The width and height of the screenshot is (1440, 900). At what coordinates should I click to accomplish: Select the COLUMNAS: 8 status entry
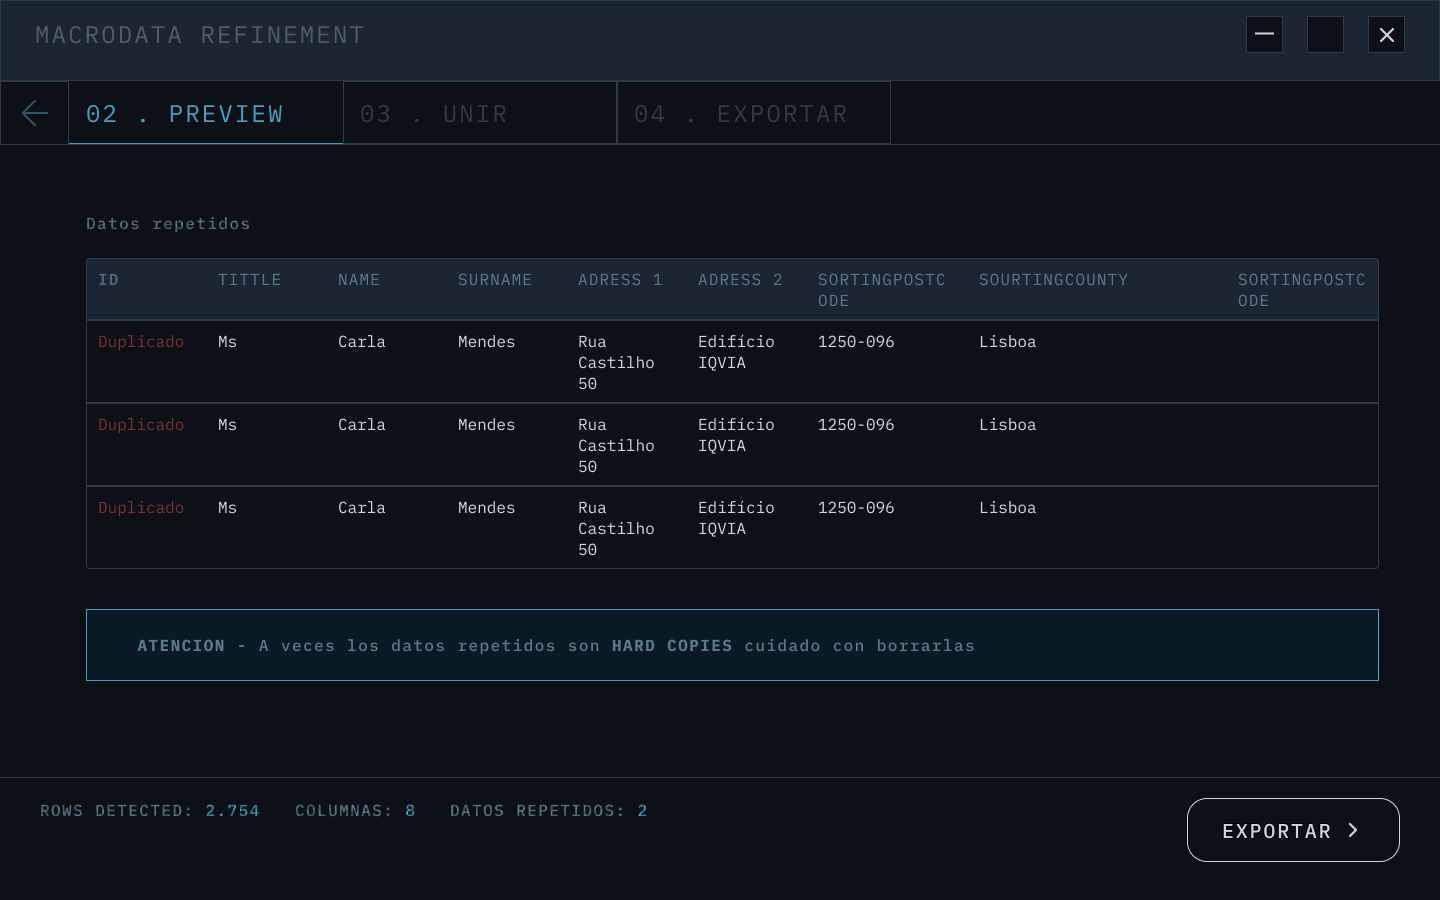[x=355, y=811]
